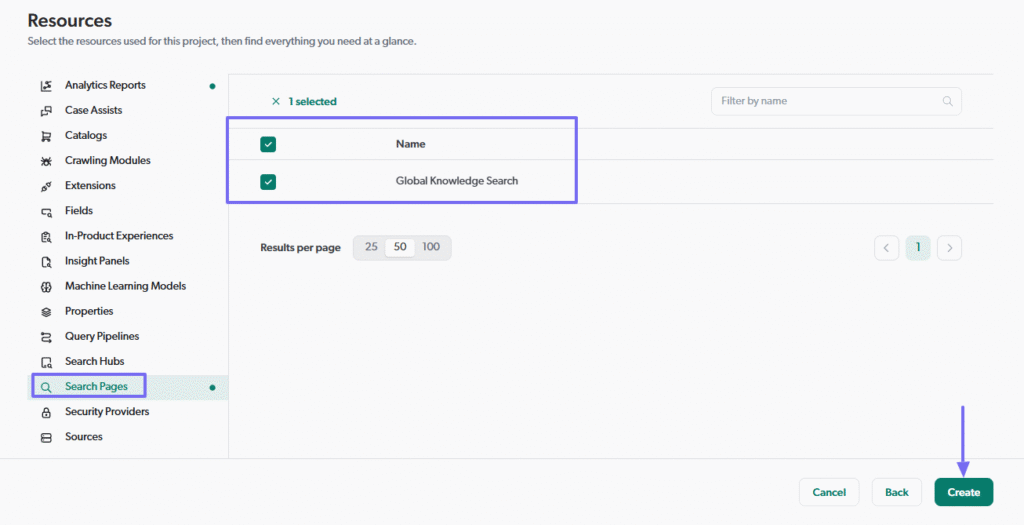Click the Crawling Modules bug icon
This screenshot has width=1024, height=525.
click(46, 161)
